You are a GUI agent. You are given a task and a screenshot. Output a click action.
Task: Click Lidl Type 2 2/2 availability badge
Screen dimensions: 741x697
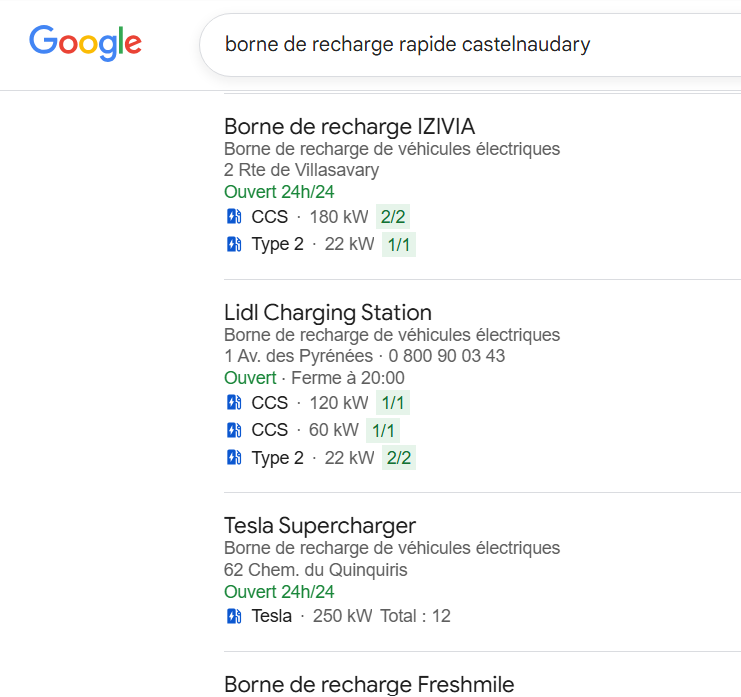pos(399,458)
